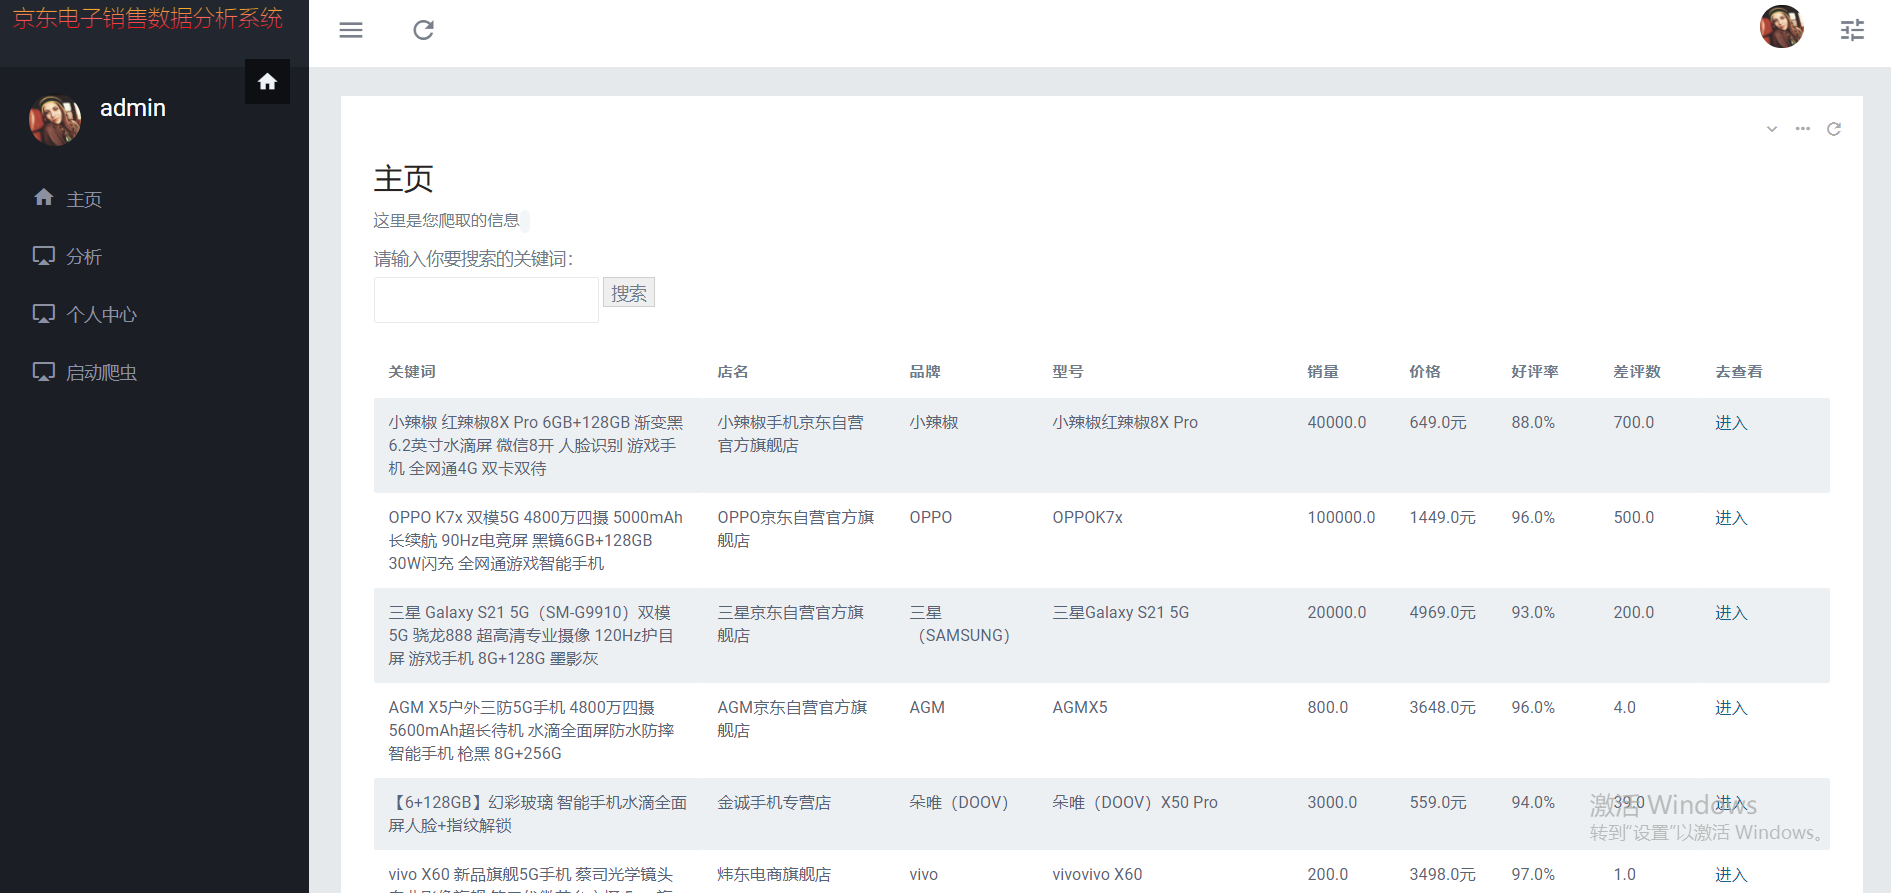Viewport: 1891px width, 893px height.
Task: Click 进入 link for AGMX5 row
Action: point(1731,708)
